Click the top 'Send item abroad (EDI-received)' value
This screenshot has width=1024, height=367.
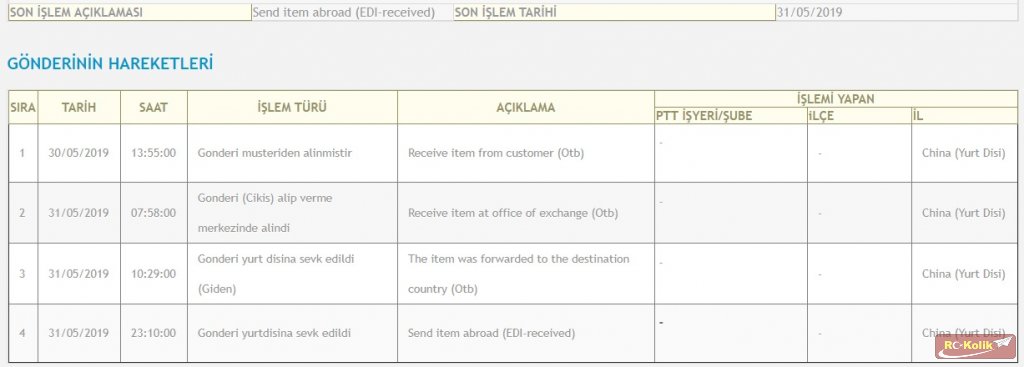point(344,12)
